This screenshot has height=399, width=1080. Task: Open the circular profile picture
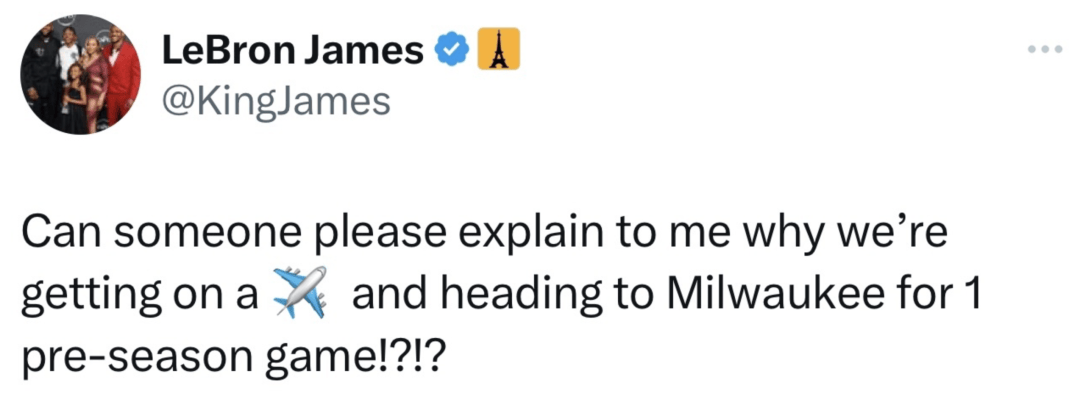81,74
